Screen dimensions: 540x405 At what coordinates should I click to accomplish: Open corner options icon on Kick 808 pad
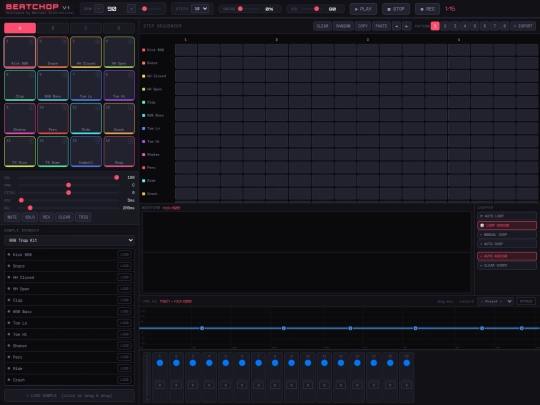click(x=31, y=41)
